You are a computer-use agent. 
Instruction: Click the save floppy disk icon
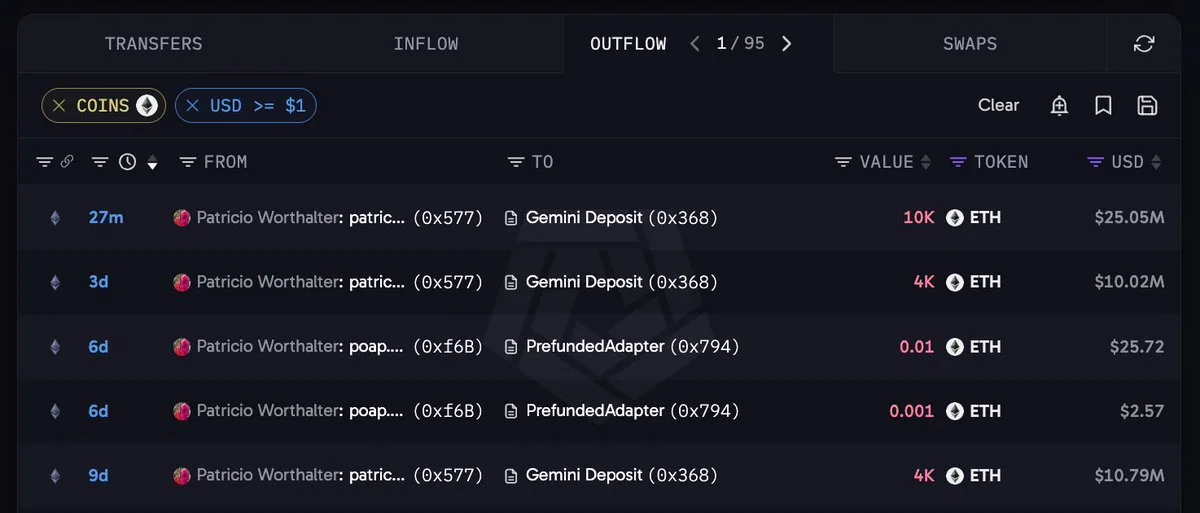[1148, 106]
